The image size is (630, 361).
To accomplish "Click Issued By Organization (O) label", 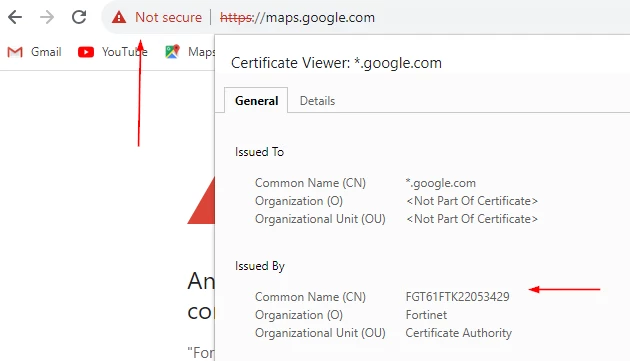I will (299, 315).
